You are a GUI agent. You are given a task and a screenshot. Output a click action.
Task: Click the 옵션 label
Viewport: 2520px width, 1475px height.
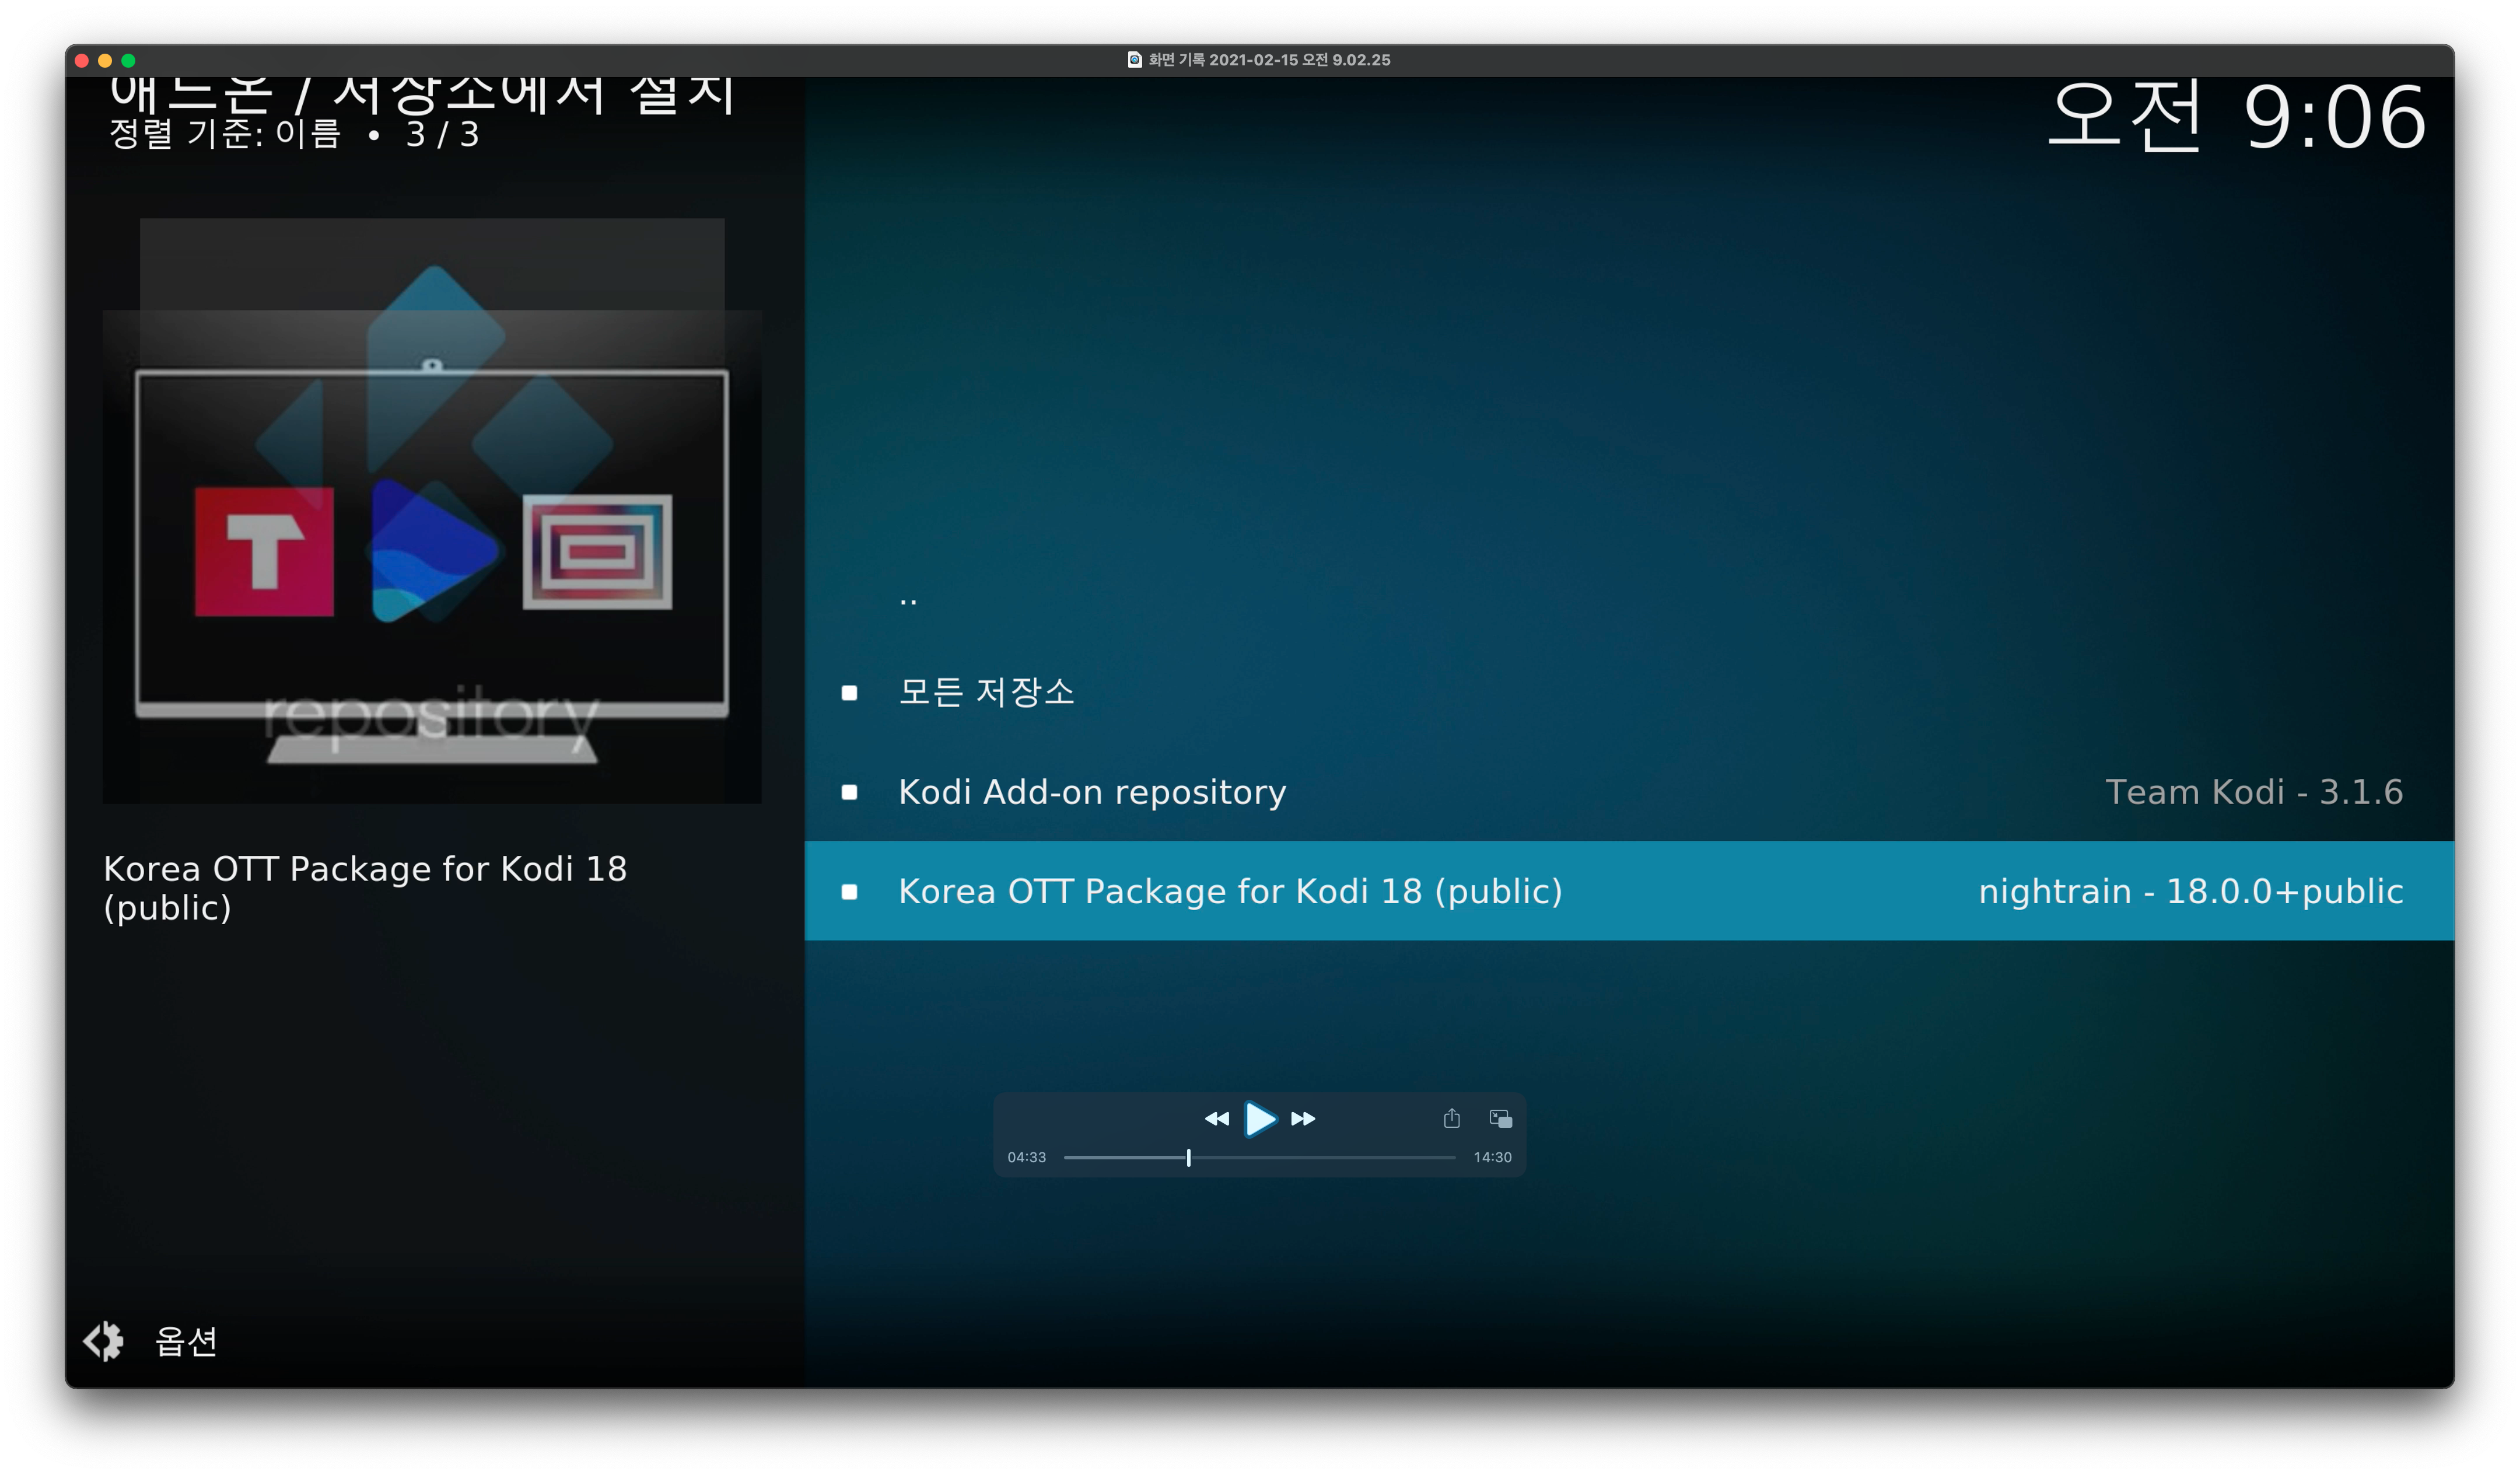(186, 1341)
